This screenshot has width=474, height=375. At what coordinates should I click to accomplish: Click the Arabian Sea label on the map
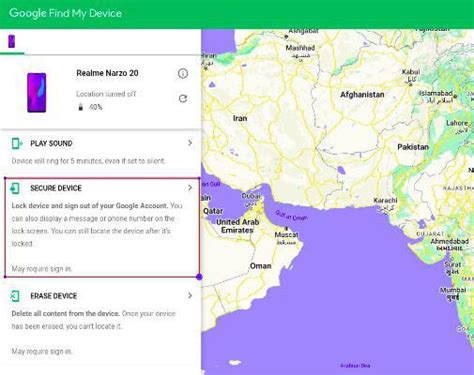pos(355,365)
